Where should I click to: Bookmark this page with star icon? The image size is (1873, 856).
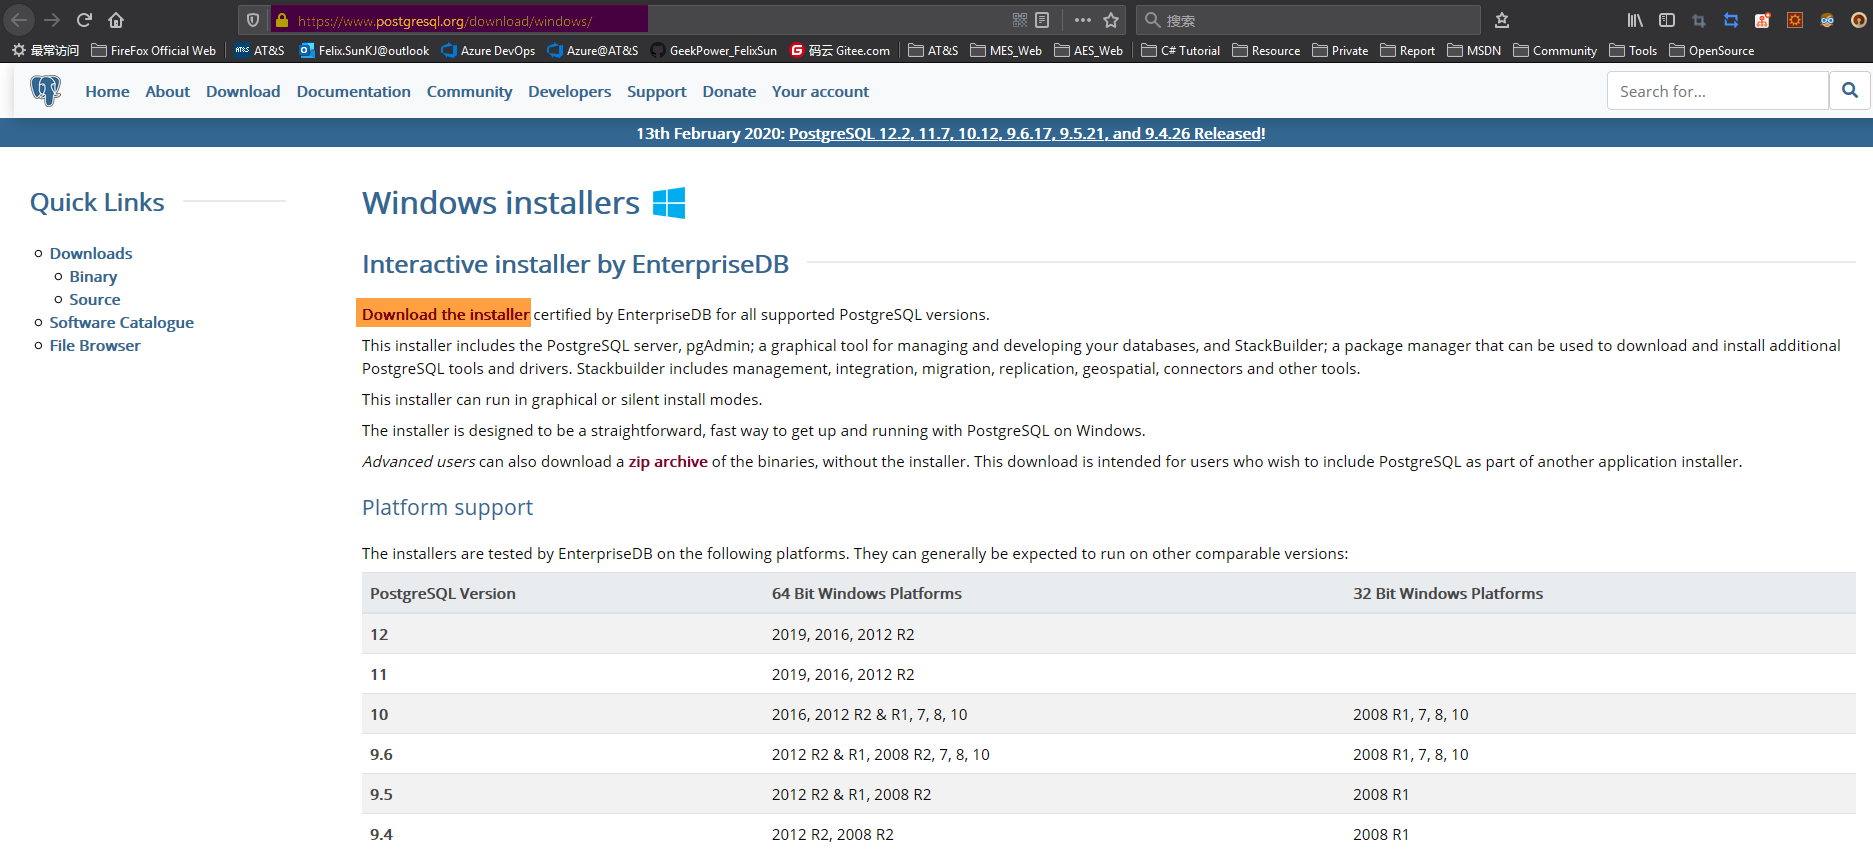(1111, 20)
